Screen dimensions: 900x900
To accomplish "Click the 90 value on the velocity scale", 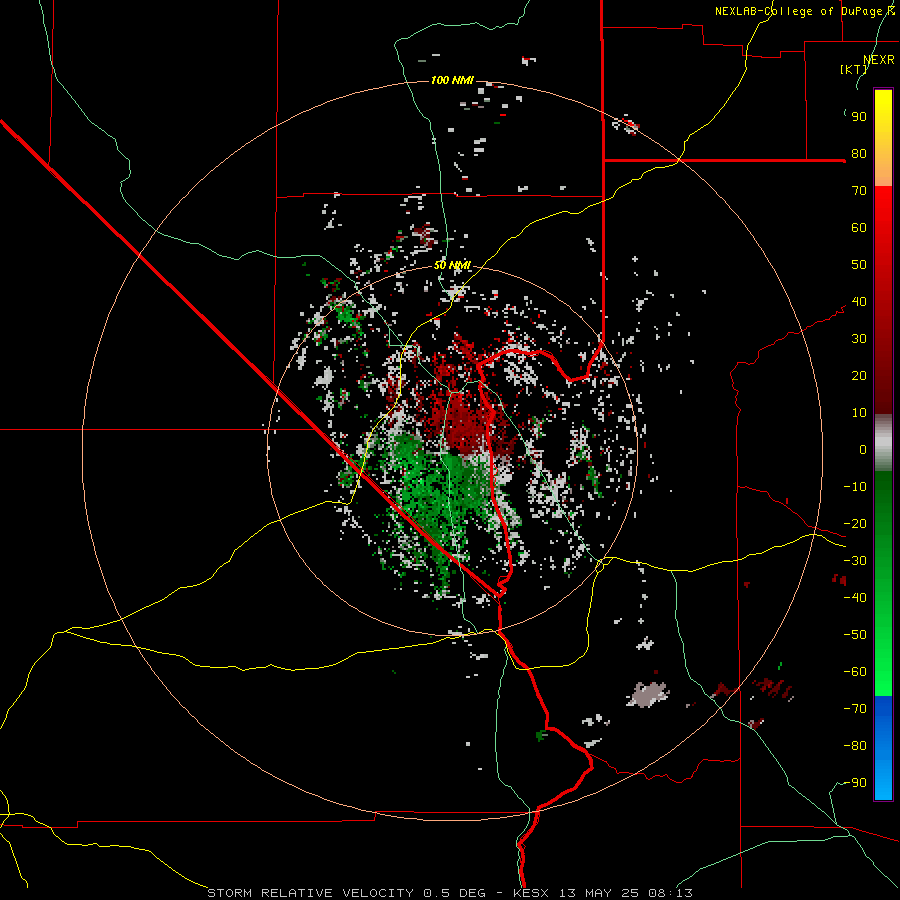I will pyautogui.click(x=859, y=117).
